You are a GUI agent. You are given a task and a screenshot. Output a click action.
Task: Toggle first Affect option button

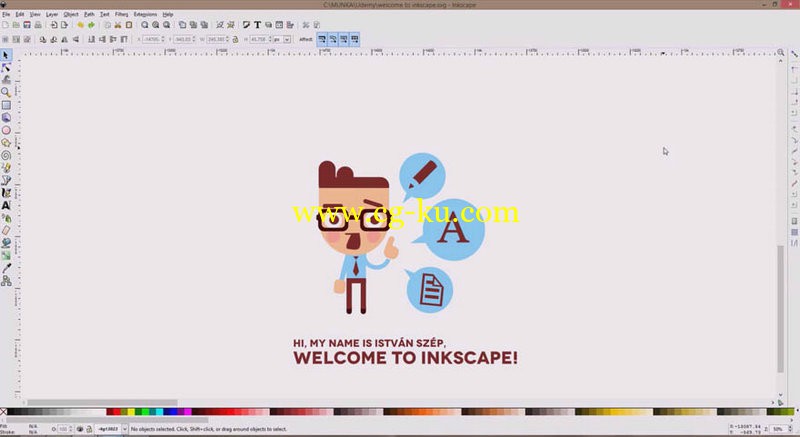(x=322, y=39)
